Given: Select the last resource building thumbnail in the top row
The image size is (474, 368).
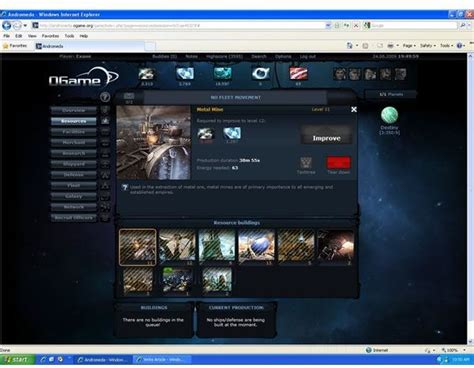Looking at the screenshot, I should [x=336, y=247].
